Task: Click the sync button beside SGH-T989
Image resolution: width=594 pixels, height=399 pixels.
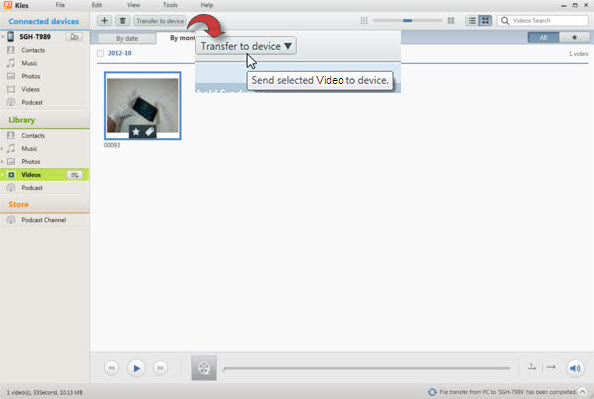Action: (74, 37)
